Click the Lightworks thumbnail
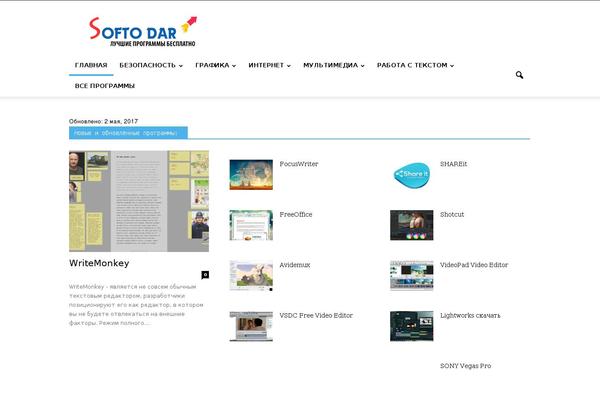 [412, 326]
